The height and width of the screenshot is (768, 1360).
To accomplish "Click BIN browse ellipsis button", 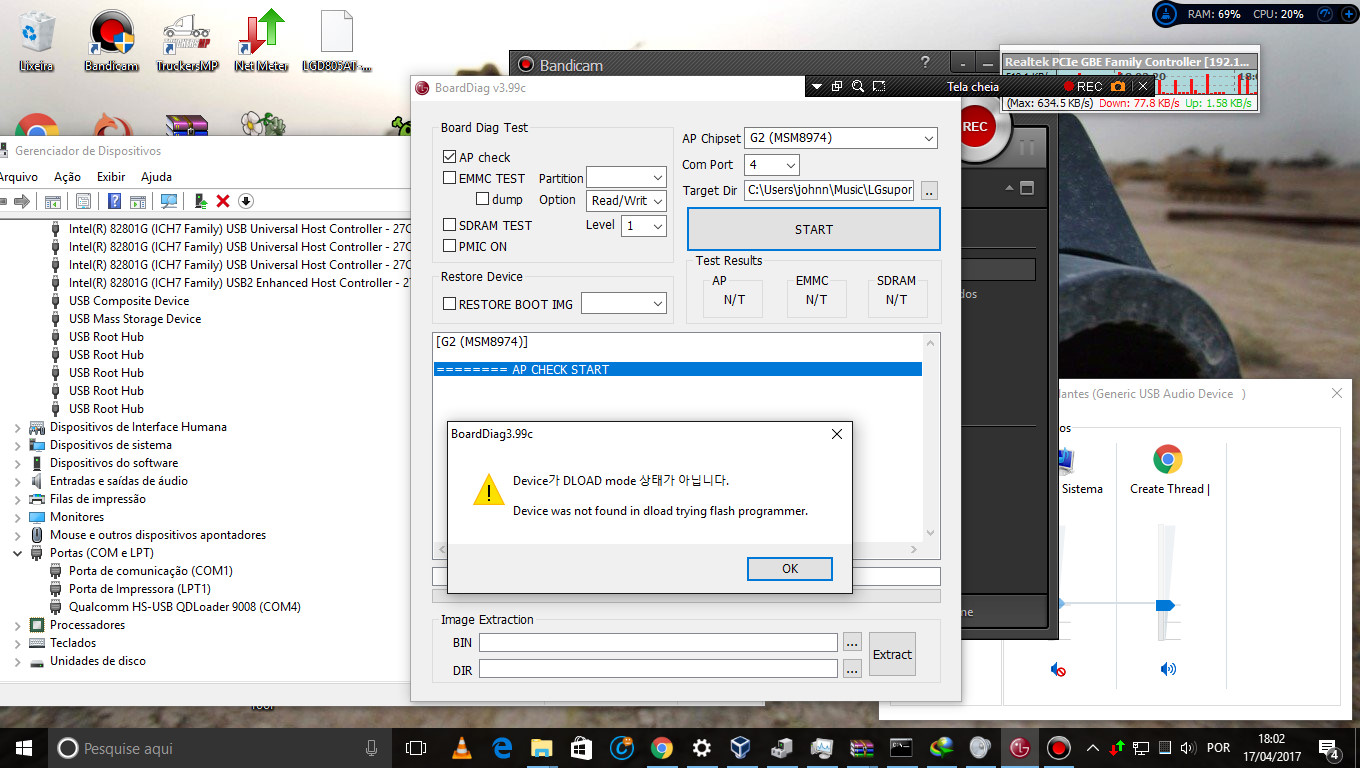I will tap(852, 642).
